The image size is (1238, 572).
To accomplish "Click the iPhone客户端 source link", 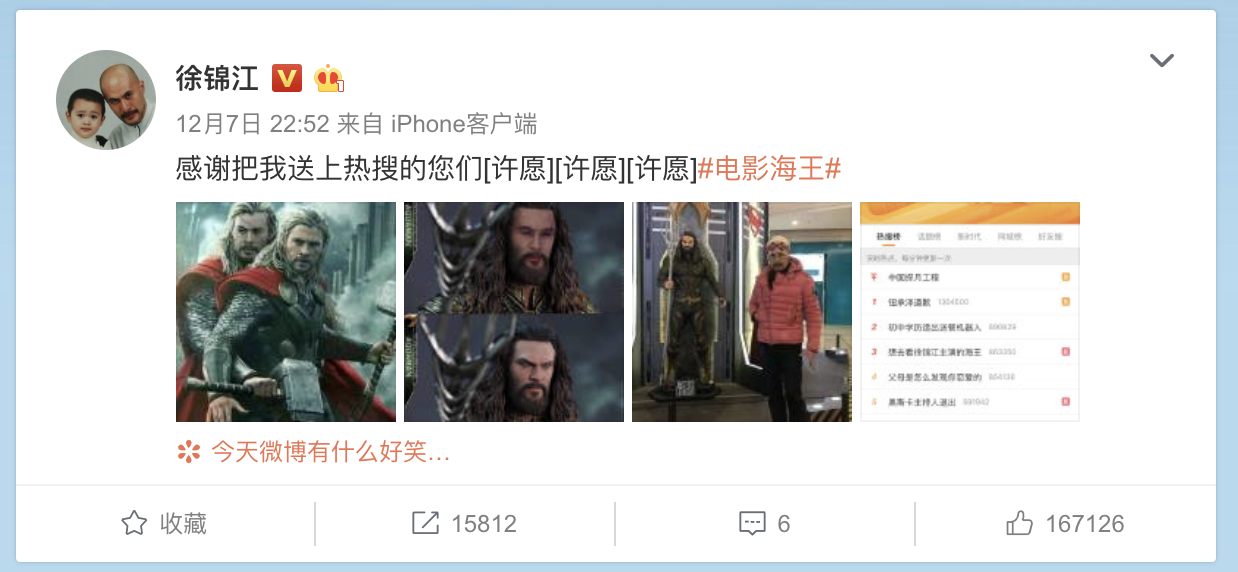I will click(464, 124).
